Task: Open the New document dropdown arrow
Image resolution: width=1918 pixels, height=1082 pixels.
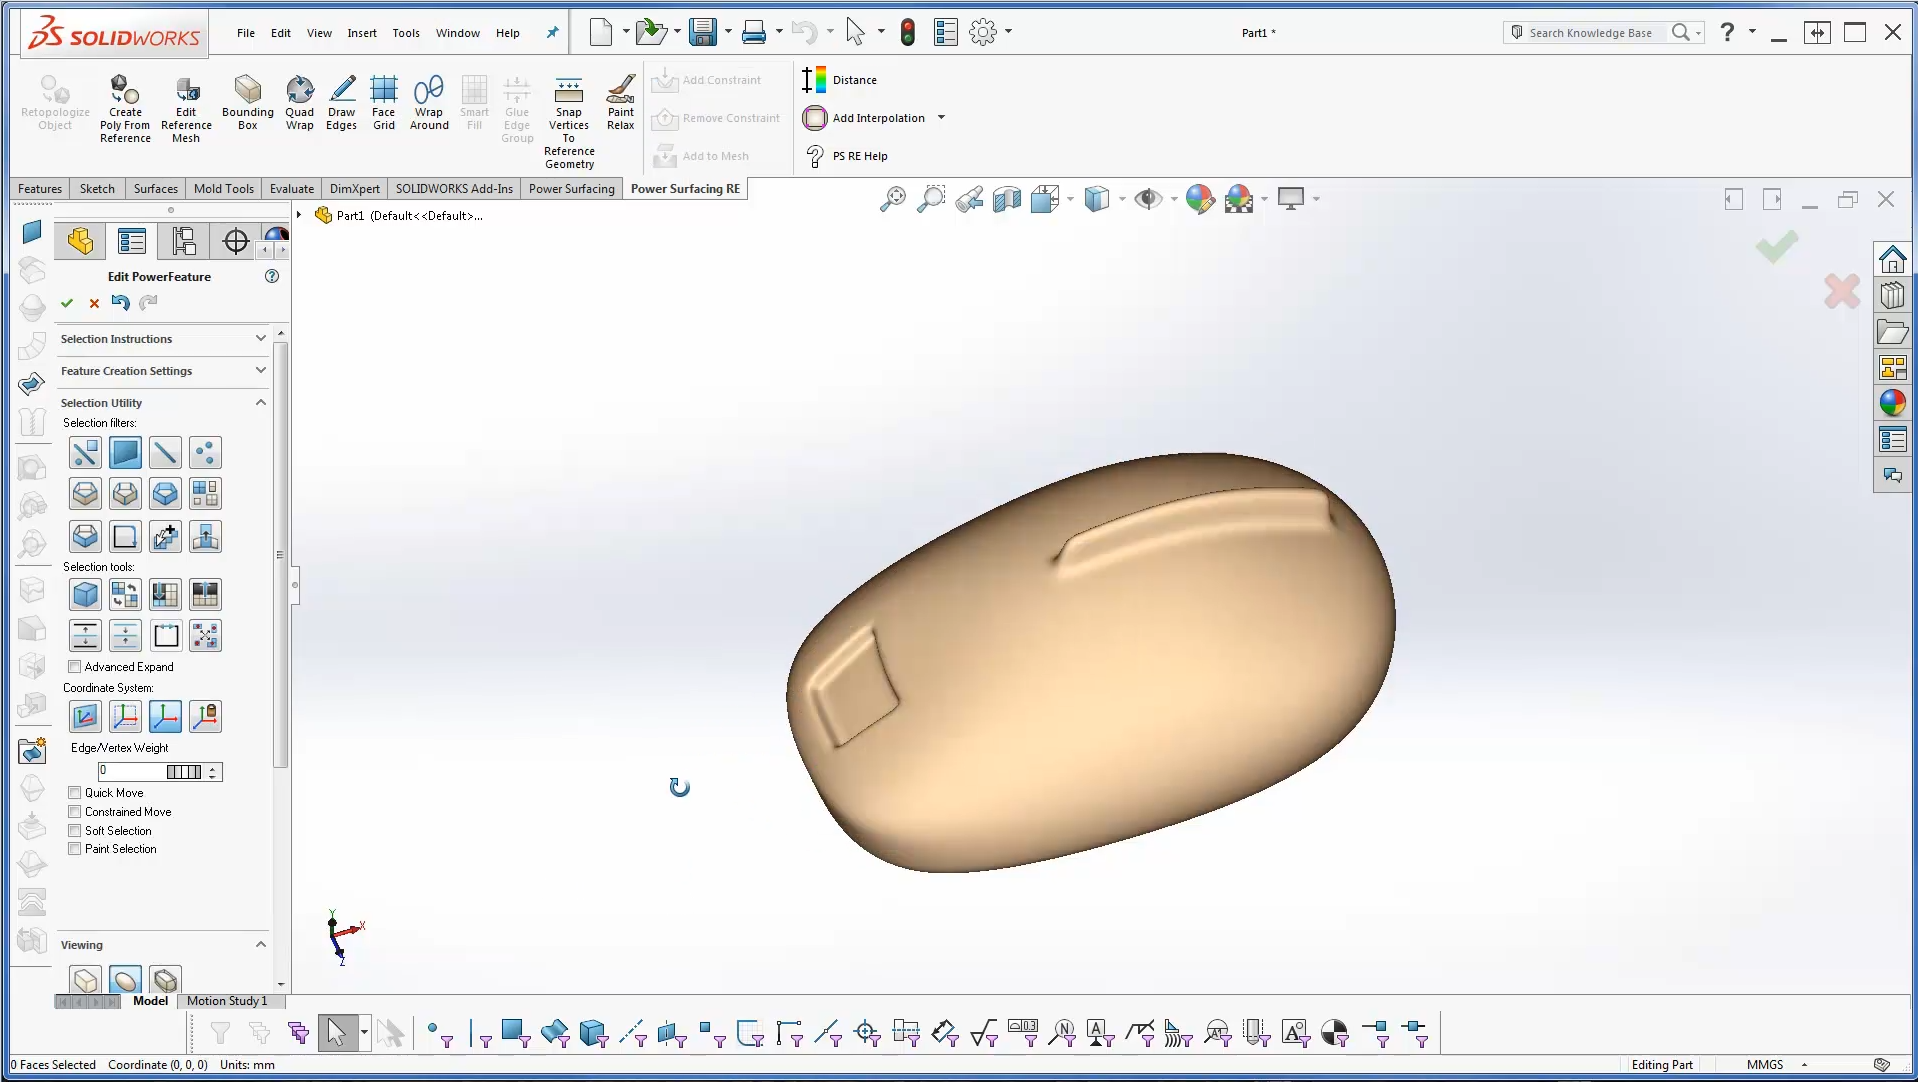Action: 626,32
